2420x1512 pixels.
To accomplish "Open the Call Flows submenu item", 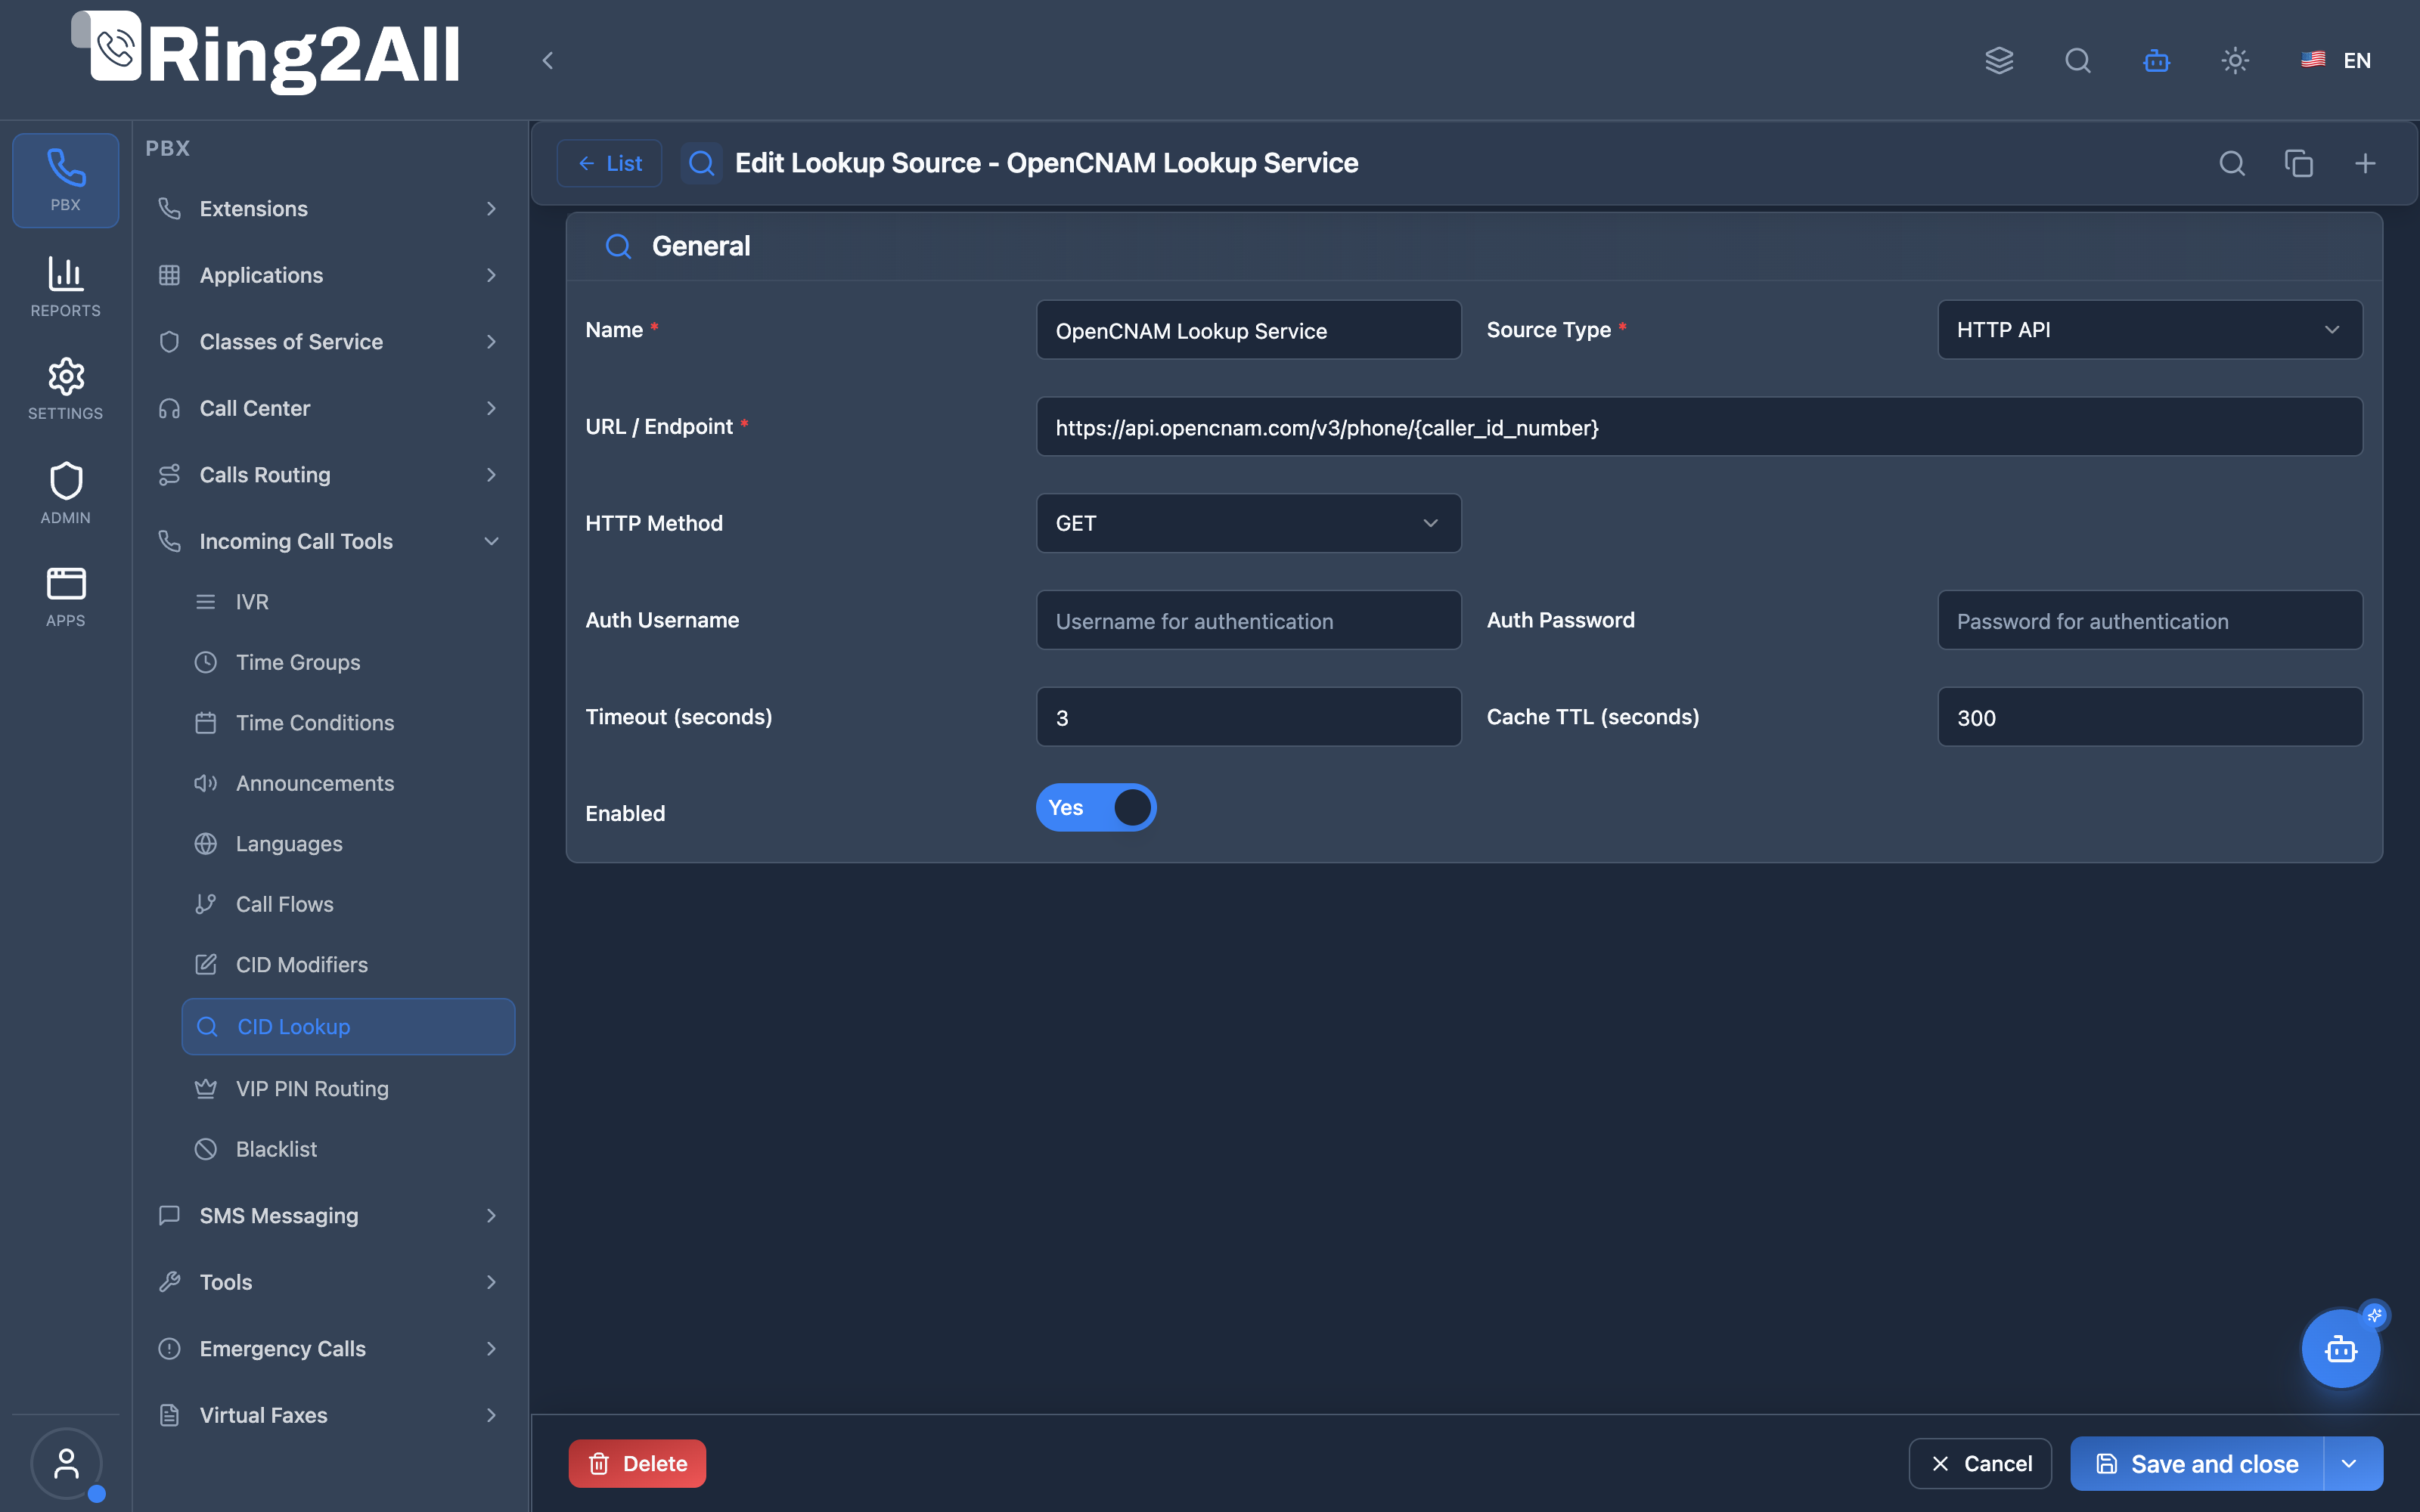I will pyautogui.click(x=348, y=904).
